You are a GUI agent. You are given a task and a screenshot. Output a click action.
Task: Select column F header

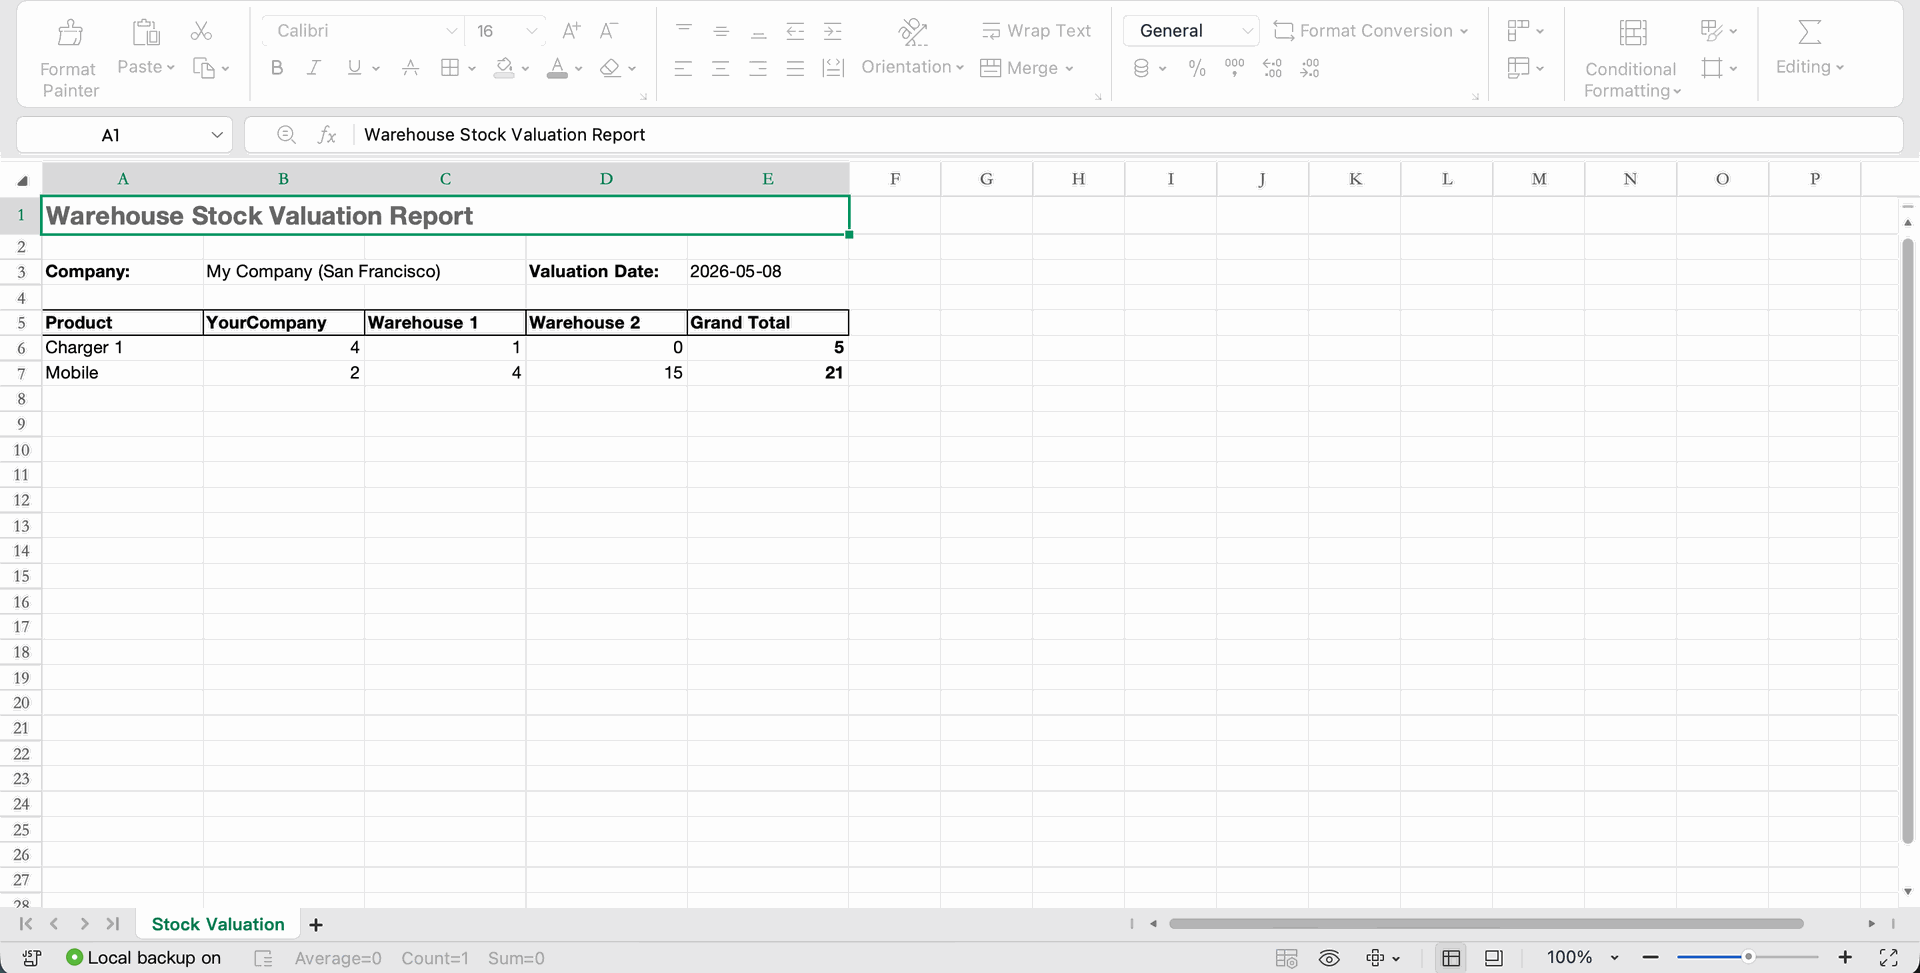coord(895,179)
